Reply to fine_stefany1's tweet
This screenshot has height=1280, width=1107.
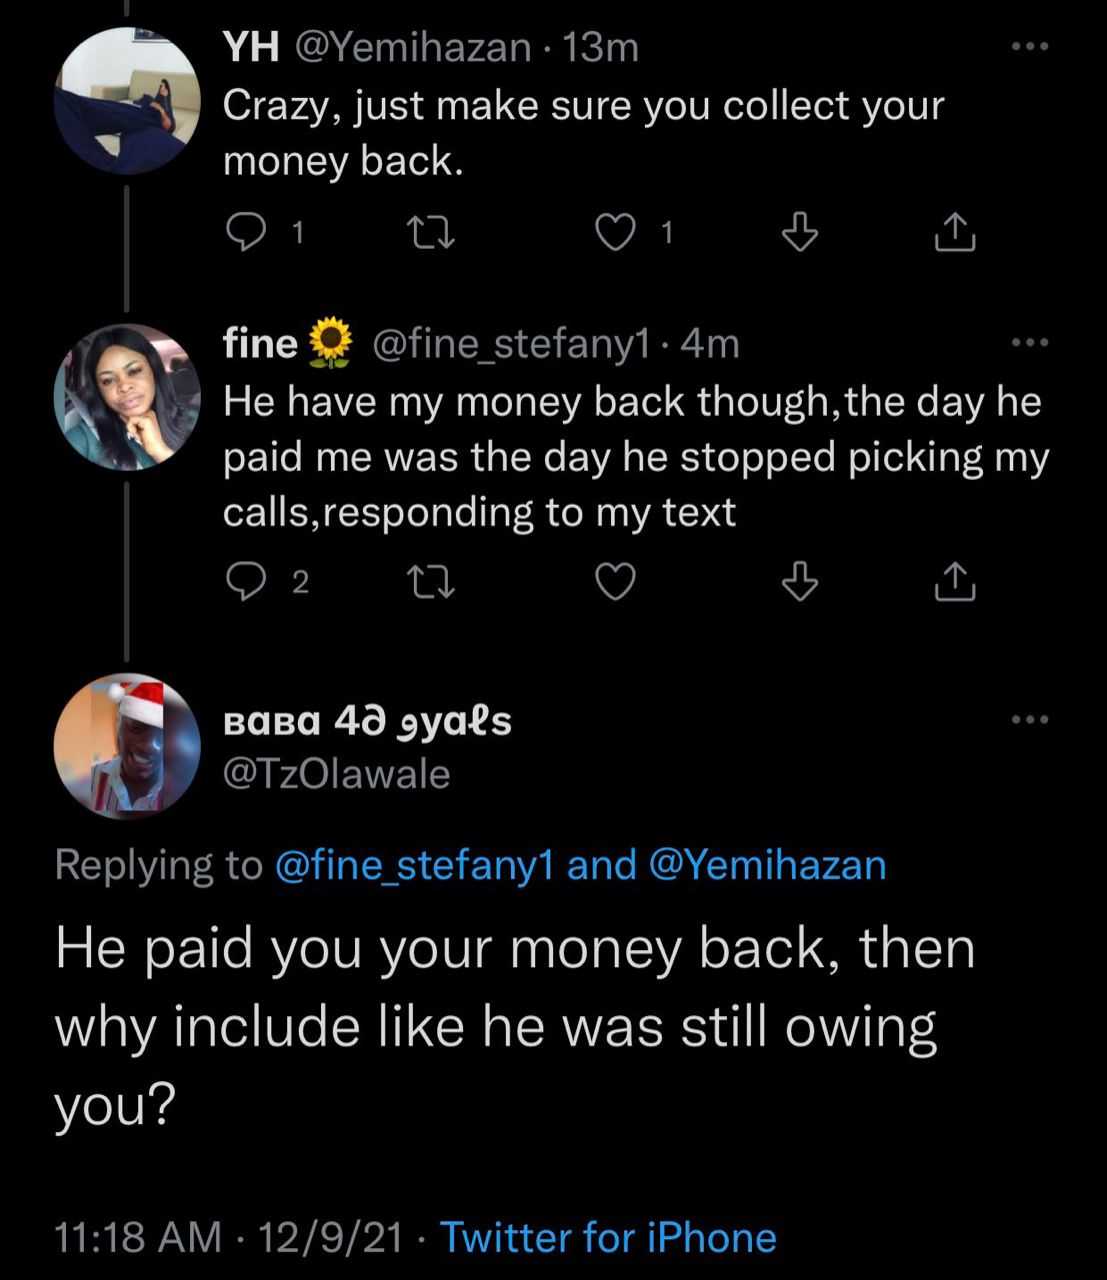point(244,582)
